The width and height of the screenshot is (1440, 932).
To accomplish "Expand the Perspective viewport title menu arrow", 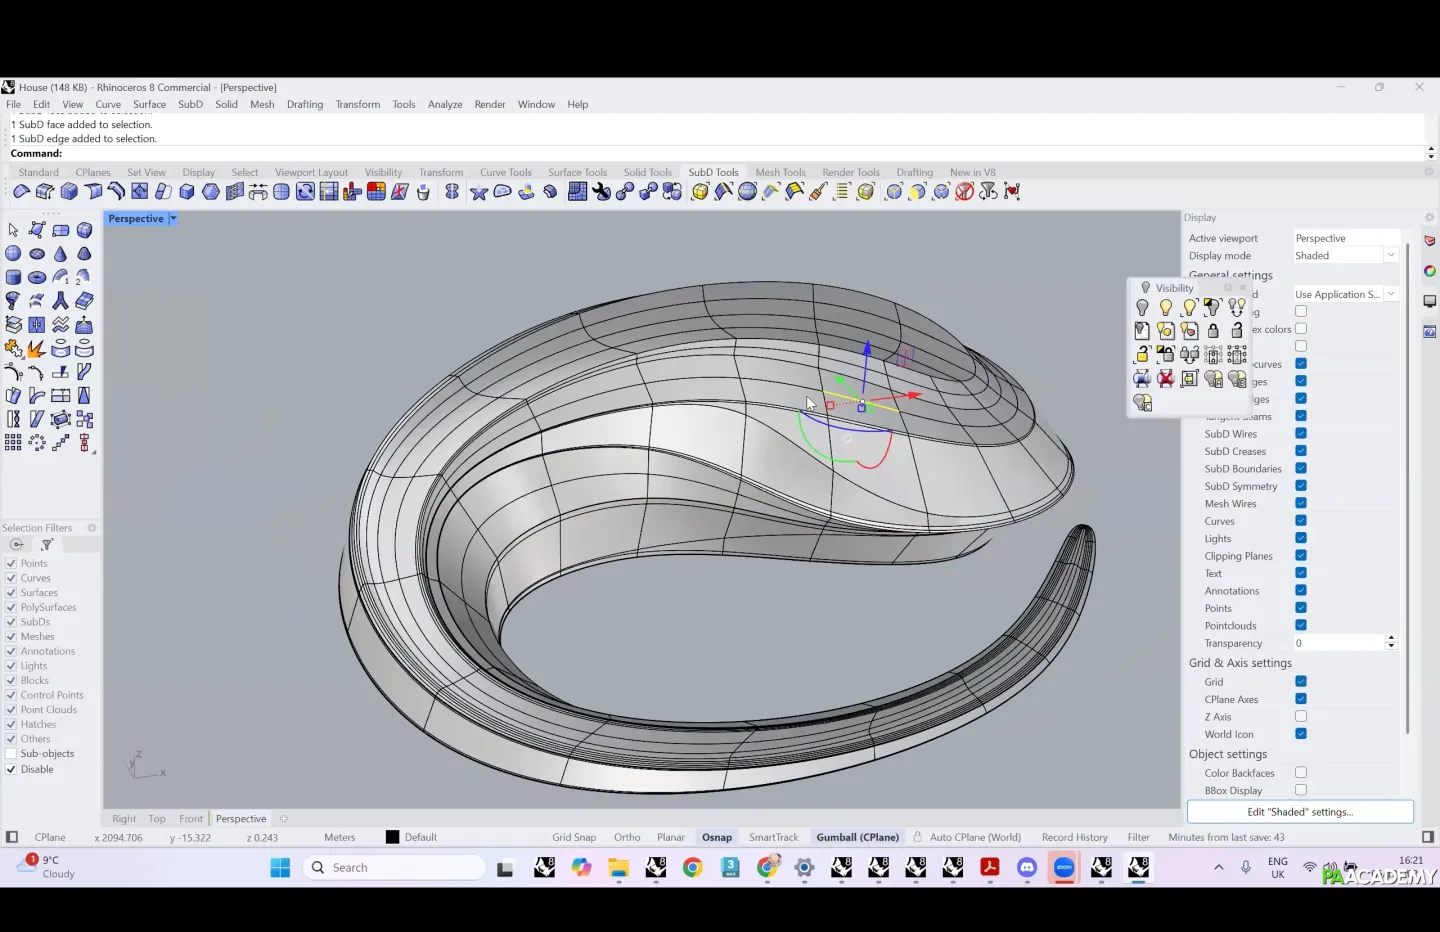I will (173, 219).
